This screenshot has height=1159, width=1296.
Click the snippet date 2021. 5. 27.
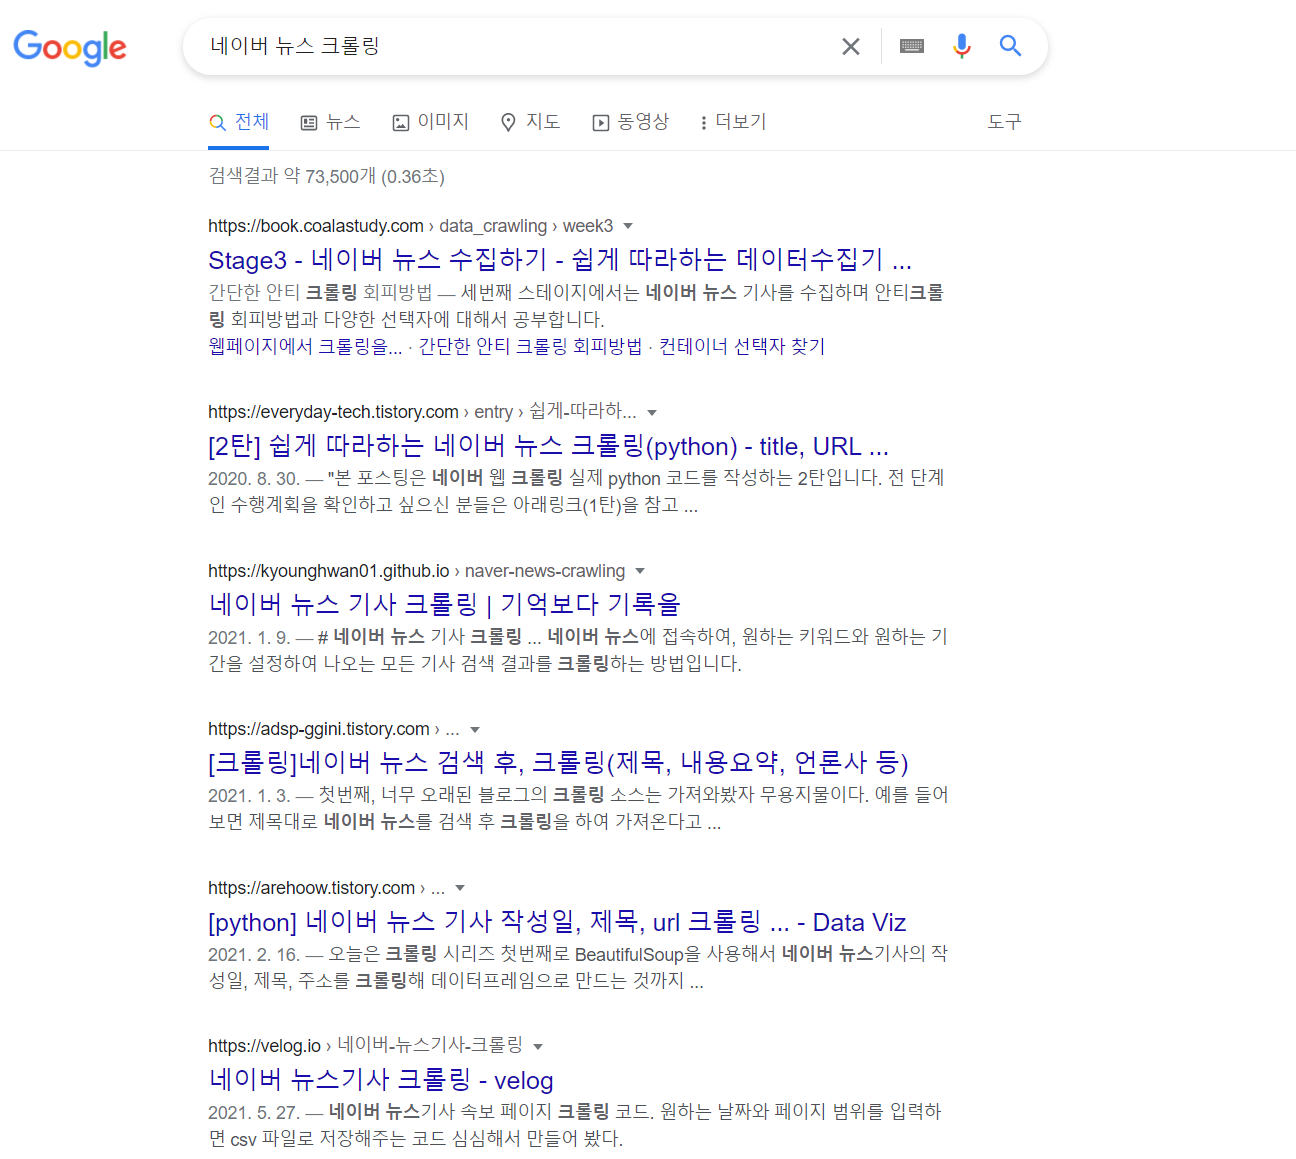click(254, 1113)
